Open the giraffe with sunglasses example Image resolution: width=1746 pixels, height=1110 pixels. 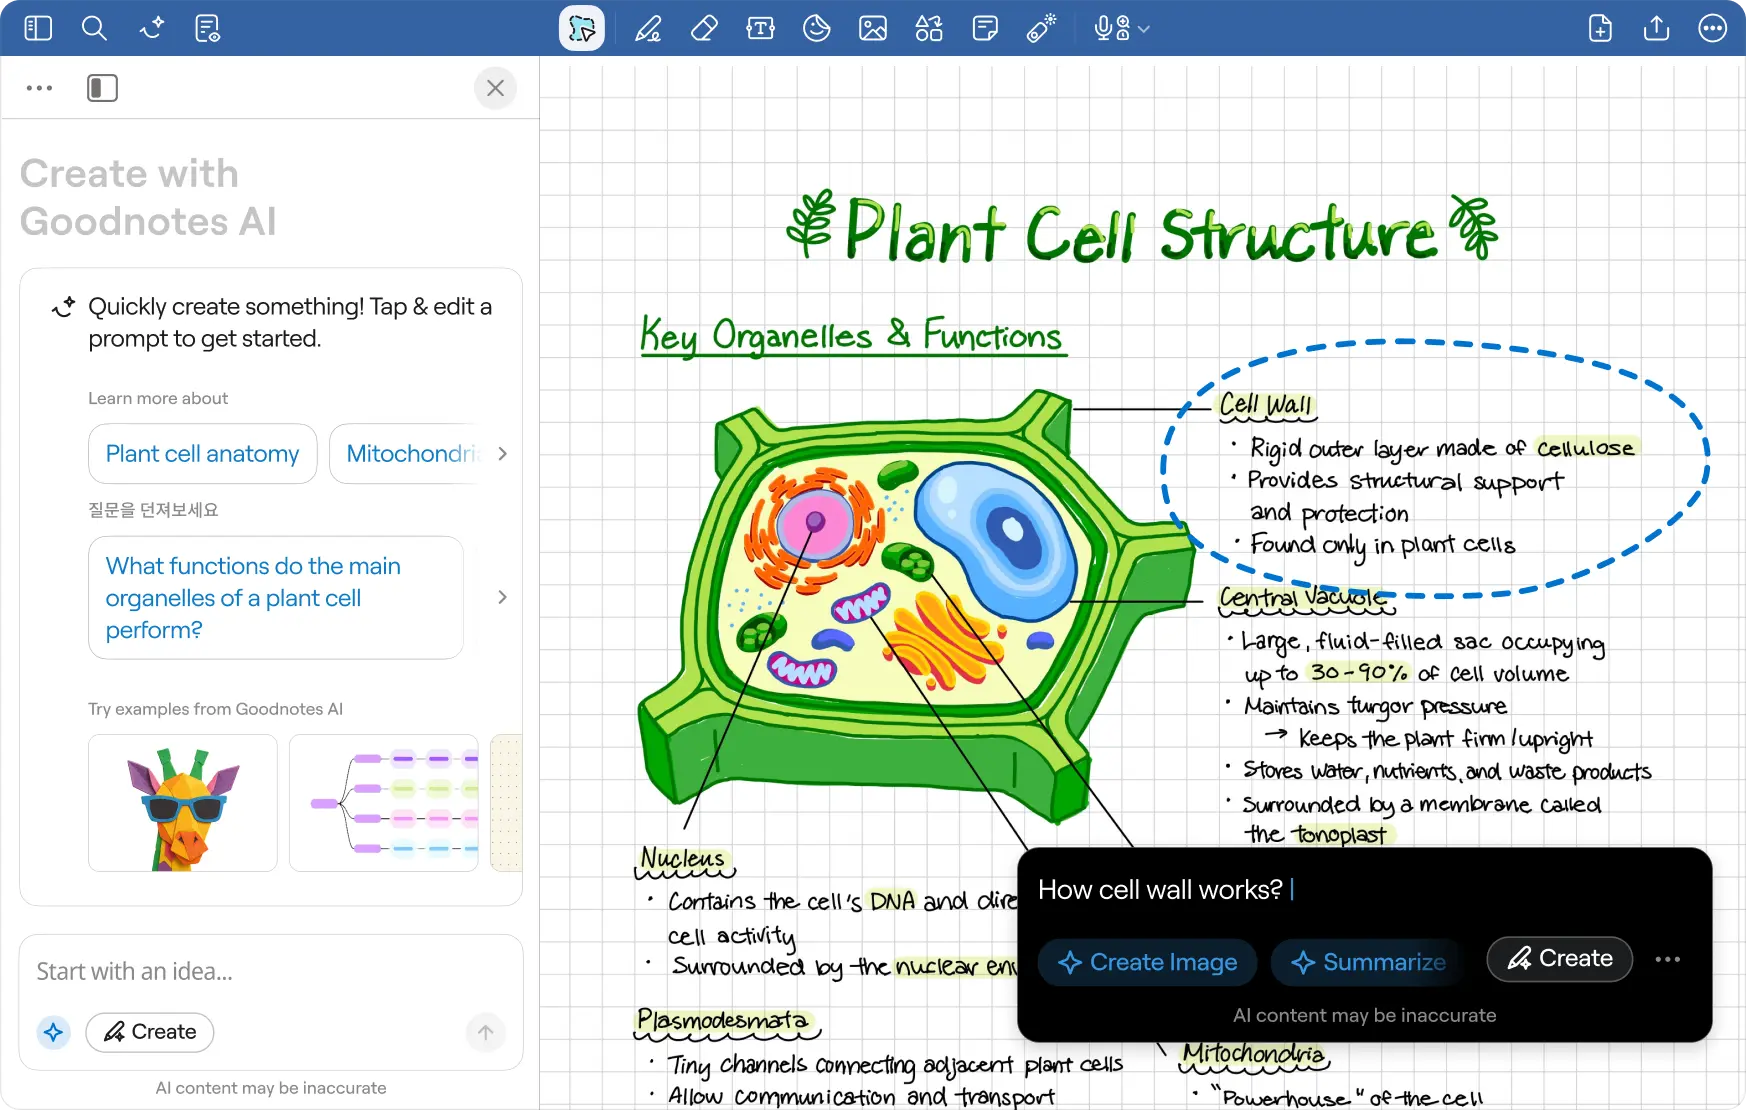[183, 803]
